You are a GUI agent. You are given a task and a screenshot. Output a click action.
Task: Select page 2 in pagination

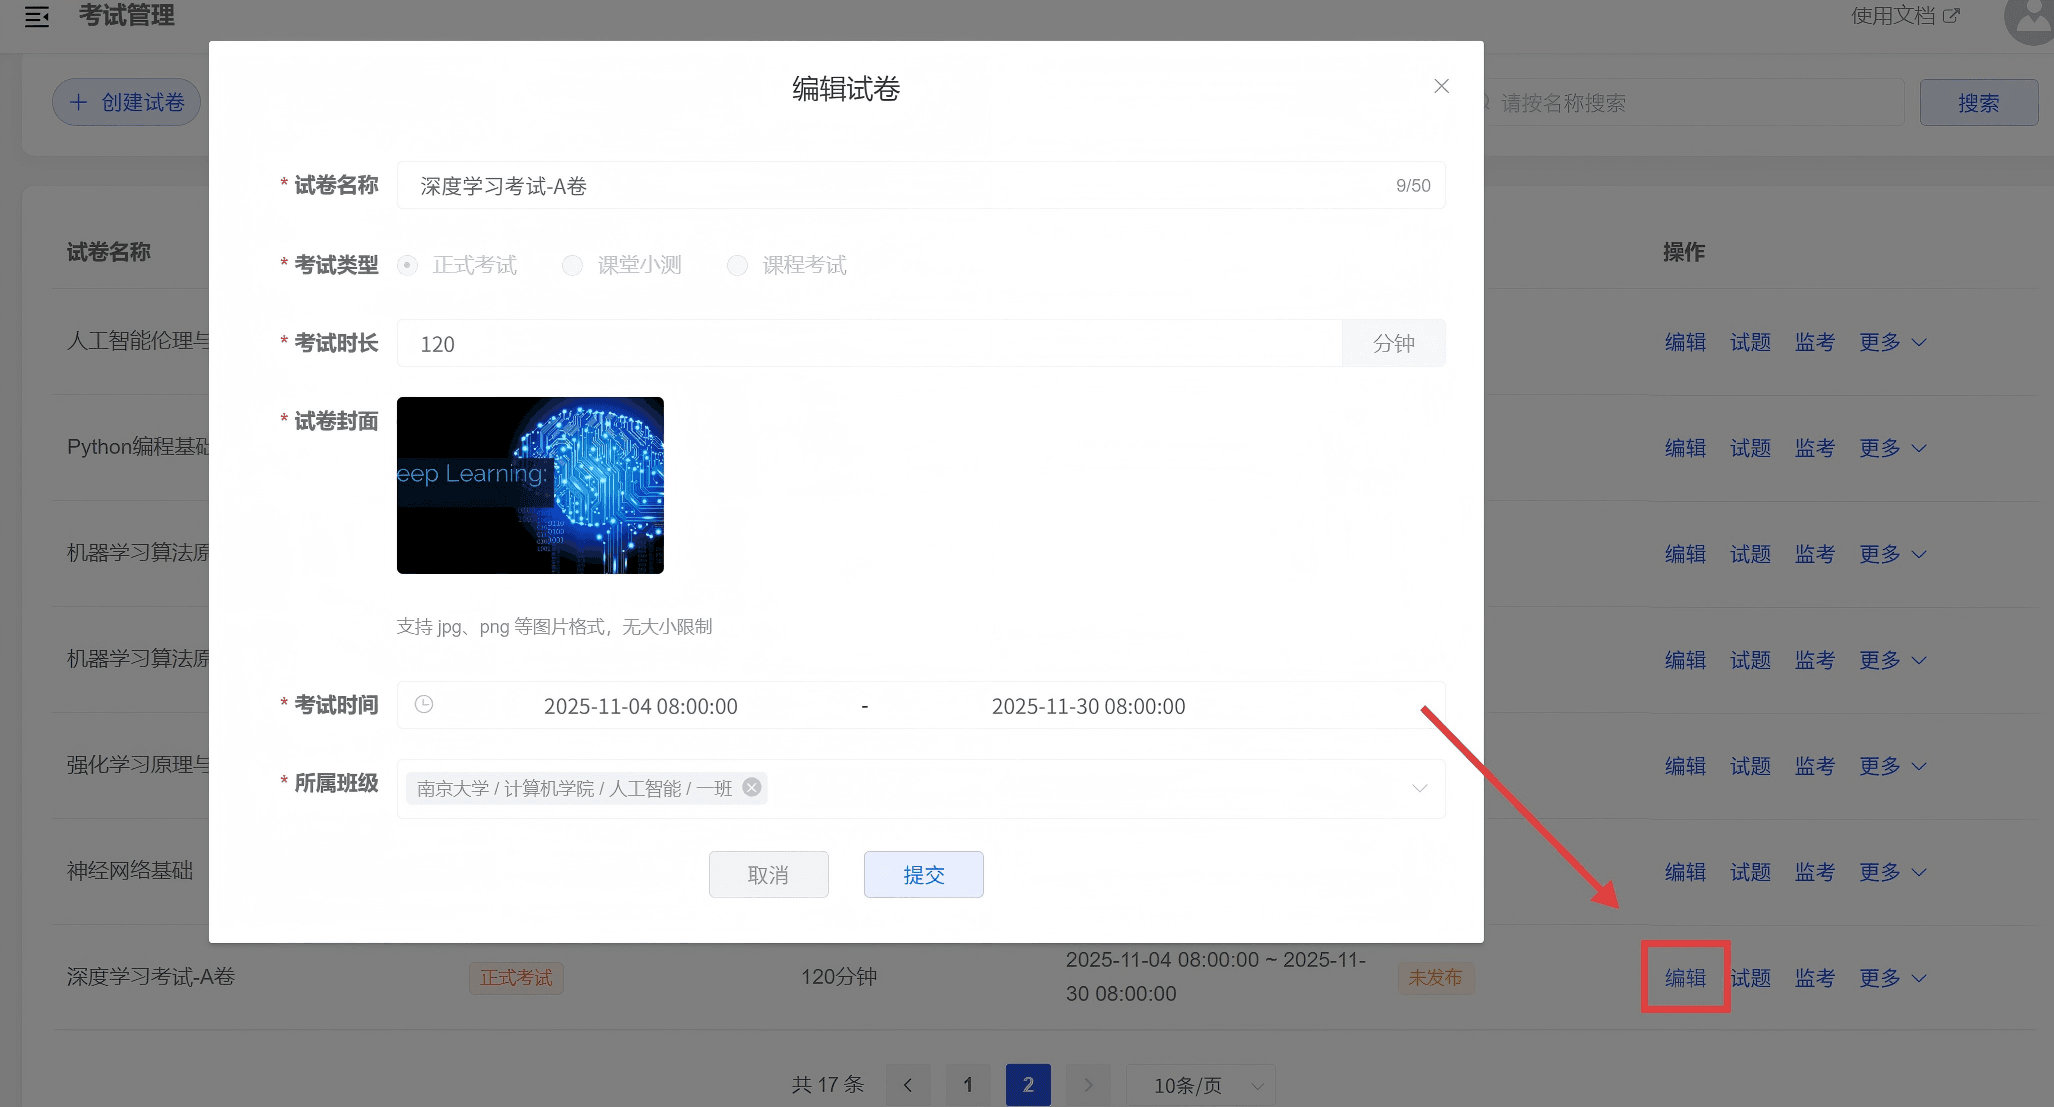pyautogui.click(x=1028, y=1085)
